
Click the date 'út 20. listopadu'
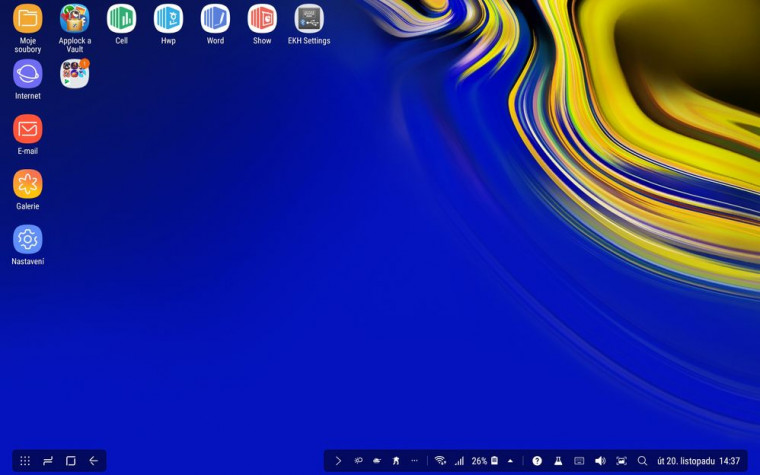coord(686,461)
